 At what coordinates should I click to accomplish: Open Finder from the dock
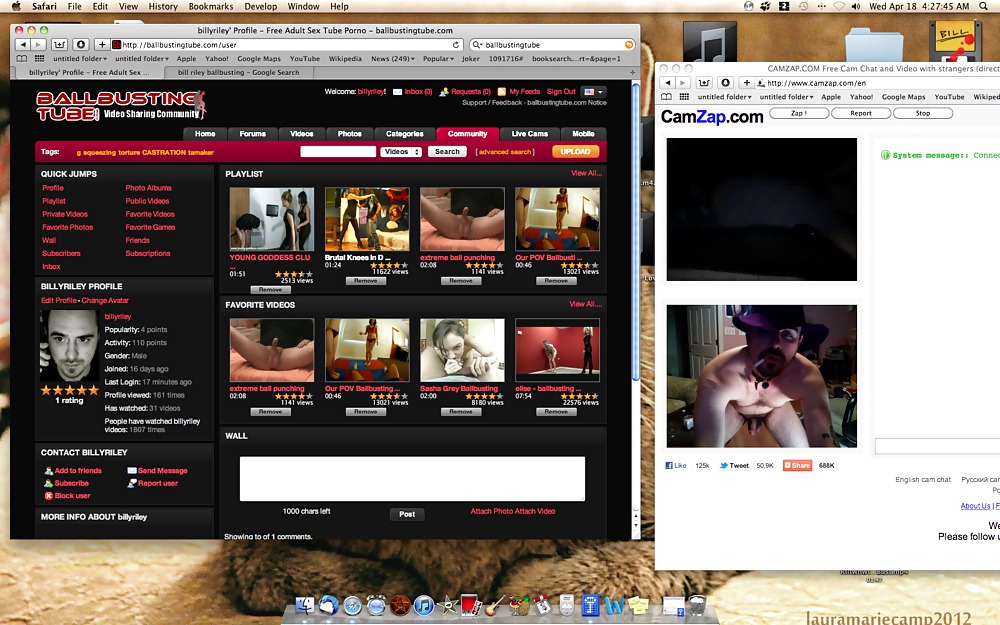pyautogui.click(x=307, y=605)
